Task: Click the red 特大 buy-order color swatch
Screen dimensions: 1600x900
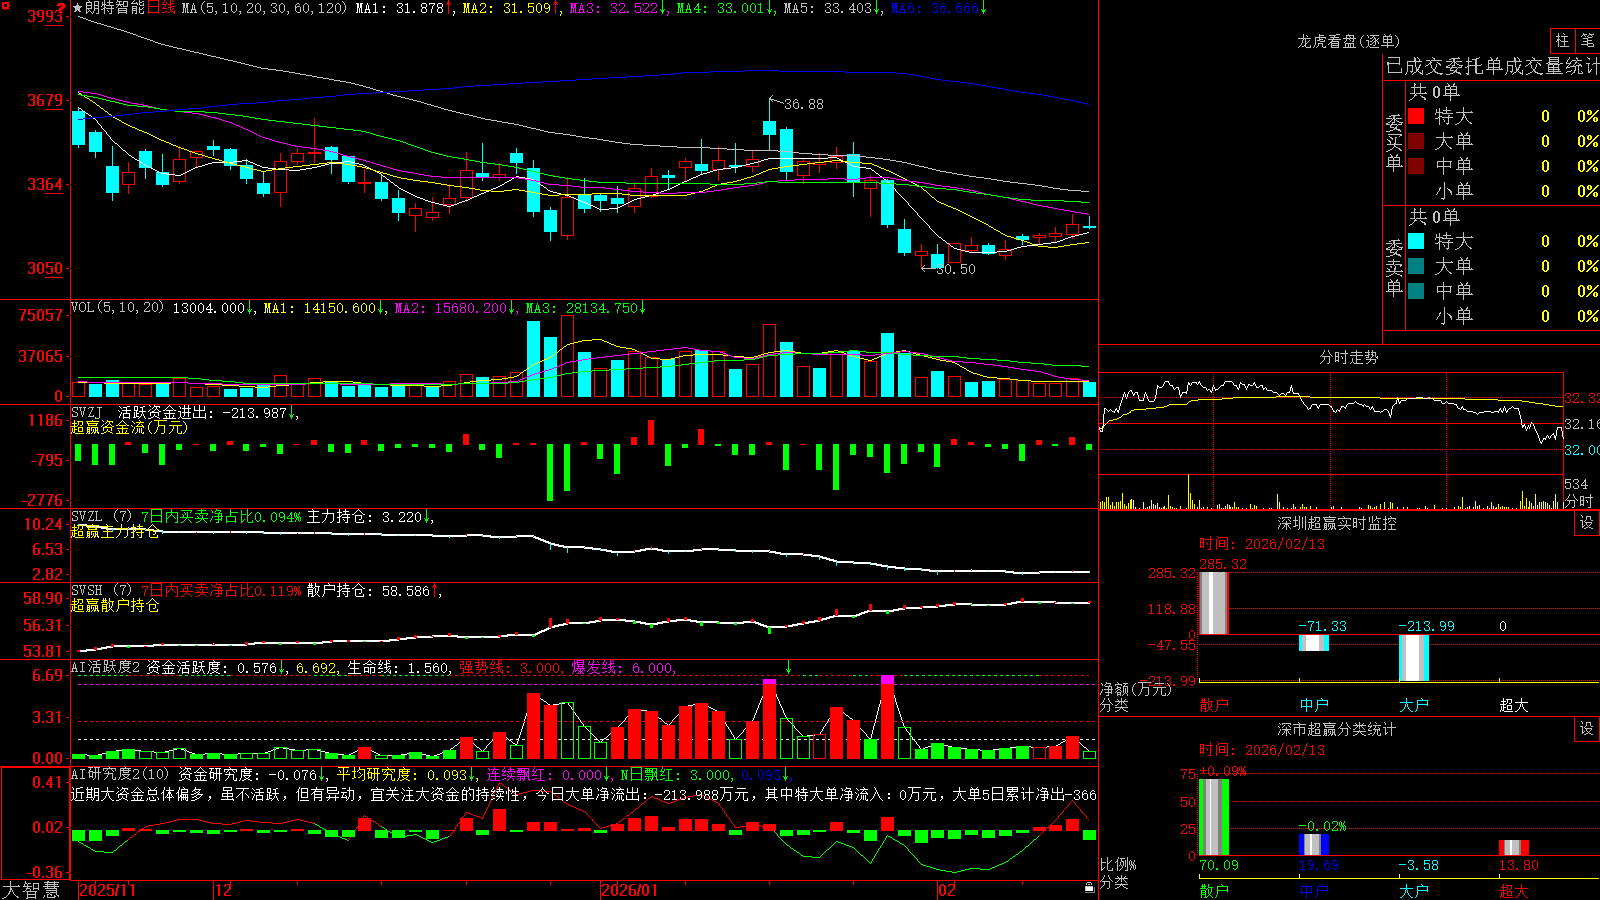Action: coord(1416,116)
